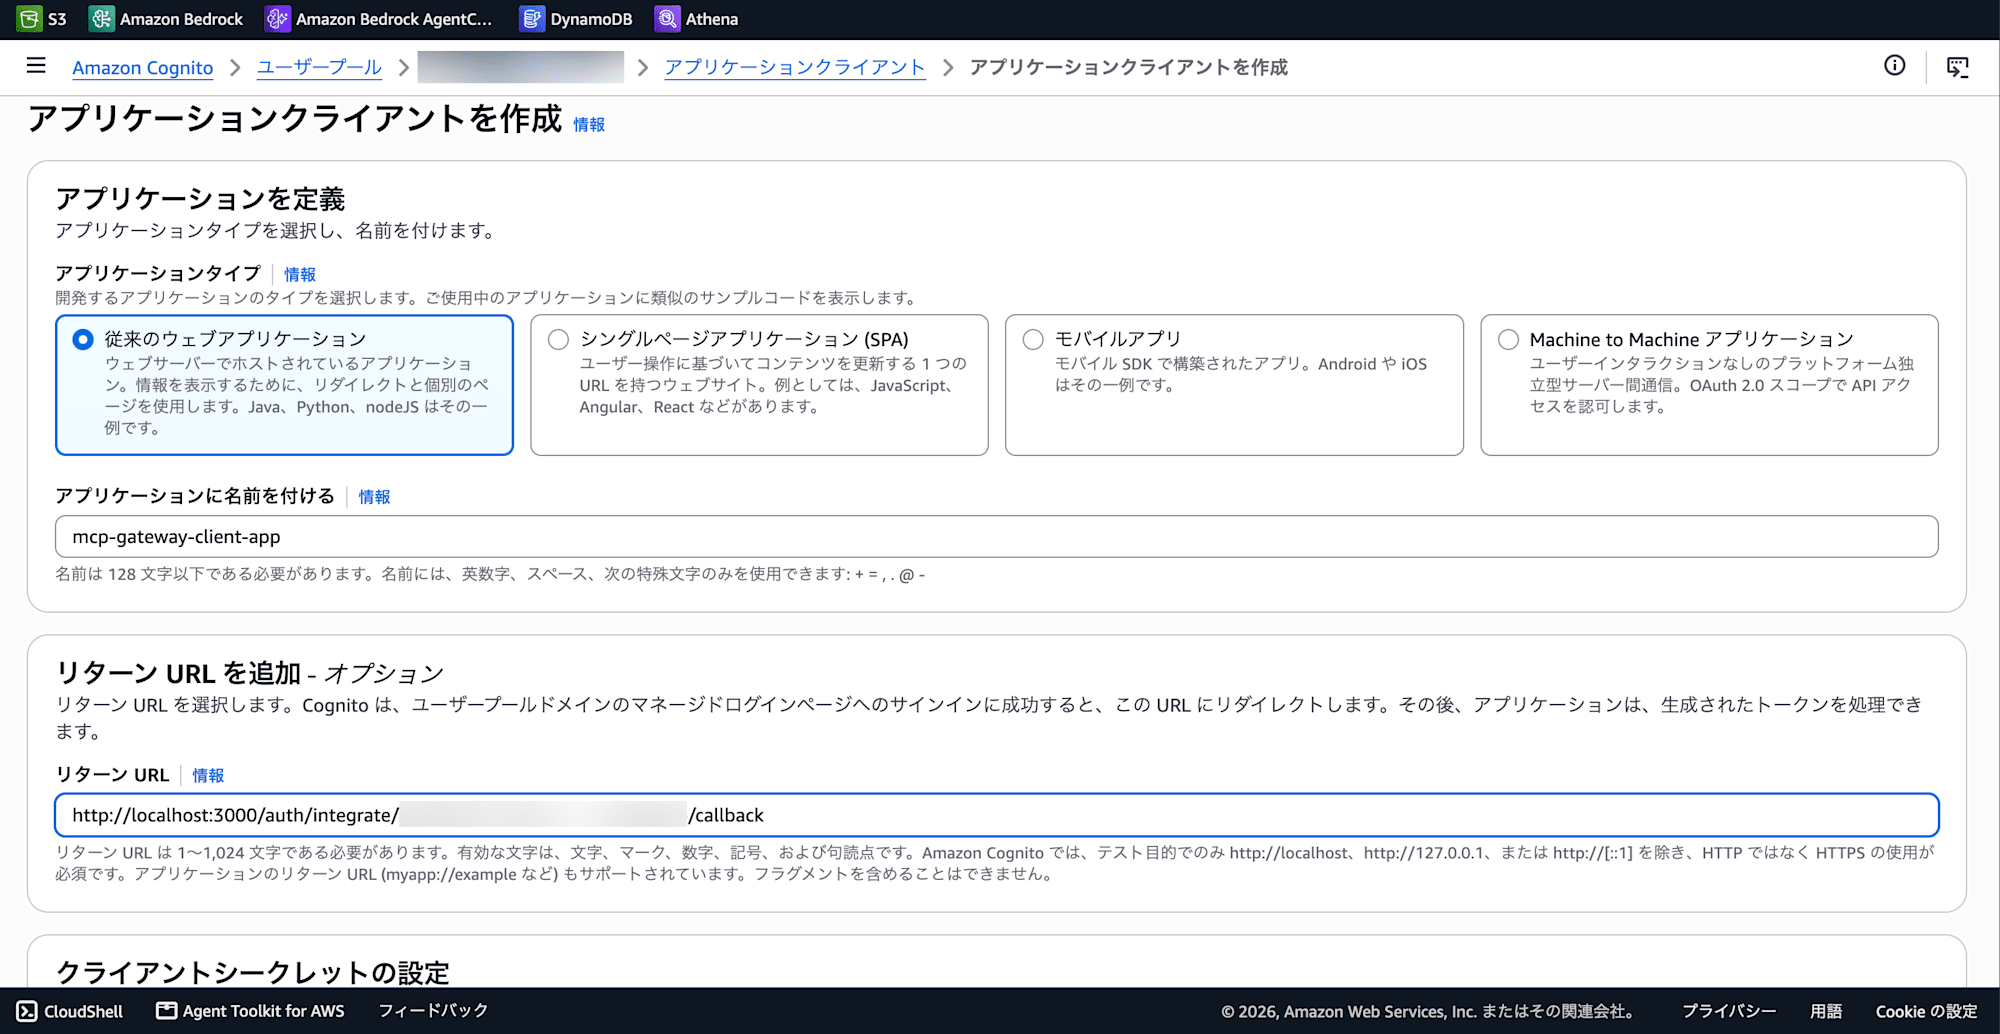
Task: Click application name field mcp-gateway-client-app
Action: pyautogui.click(x=996, y=537)
